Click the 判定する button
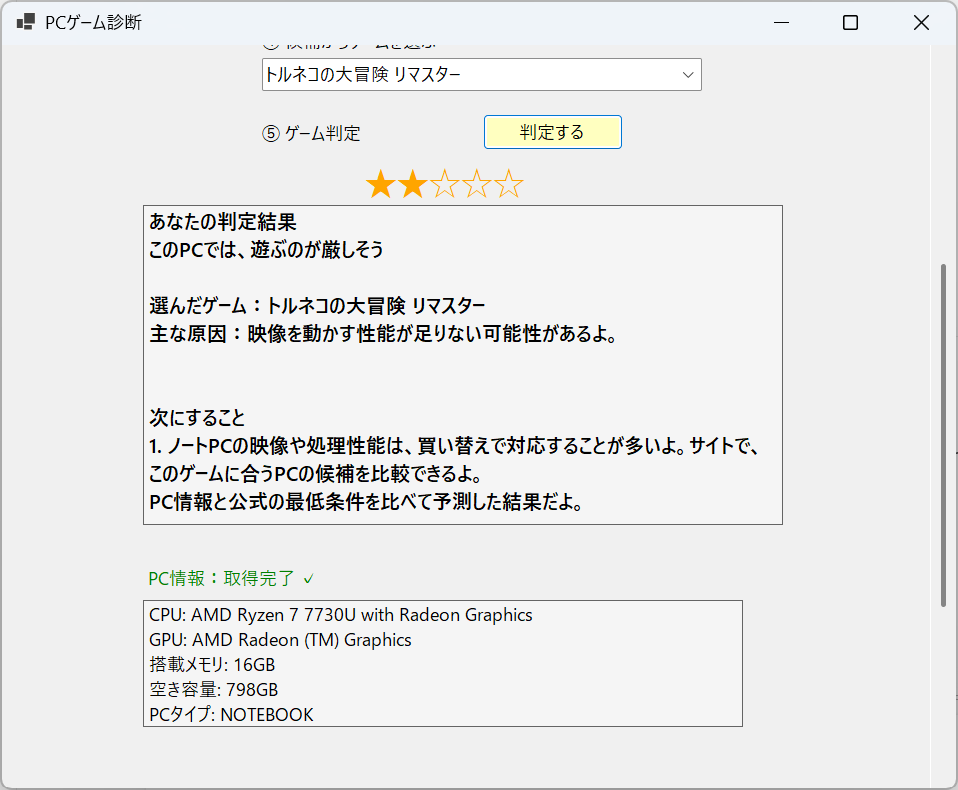 point(552,132)
